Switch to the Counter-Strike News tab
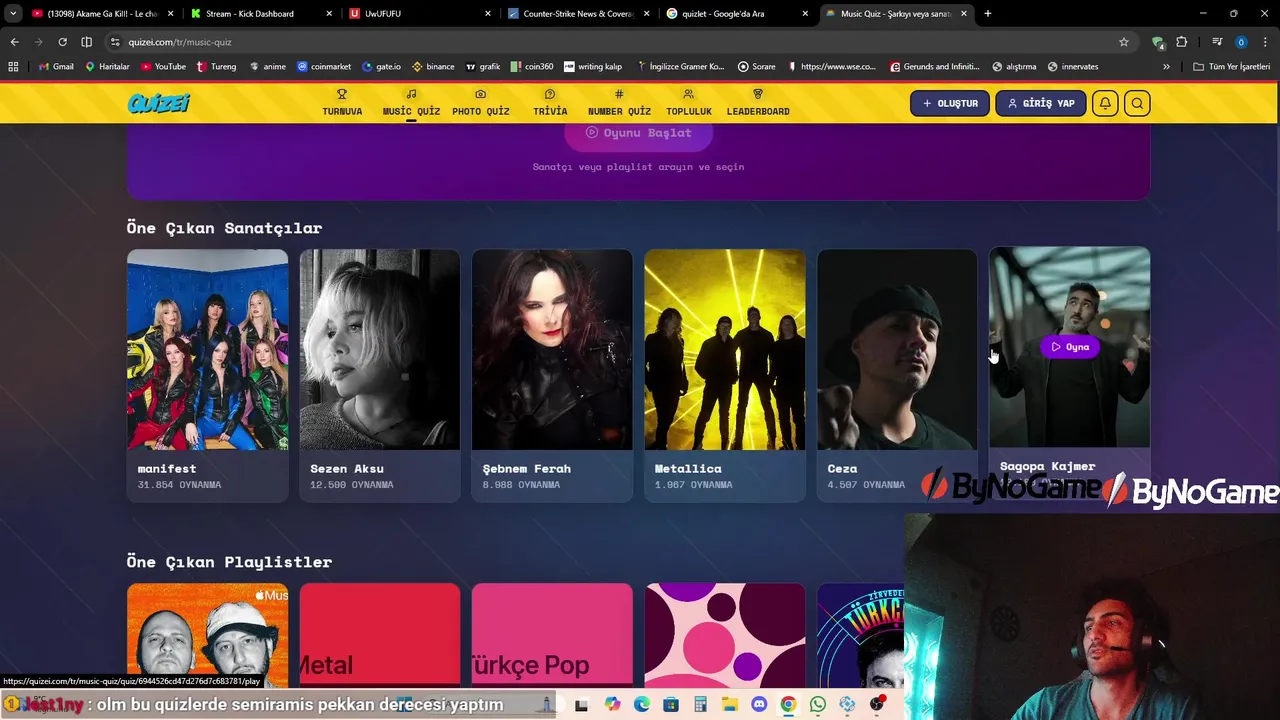The height and width of the screenshot is (720, 1280). (x=580, y=14)
